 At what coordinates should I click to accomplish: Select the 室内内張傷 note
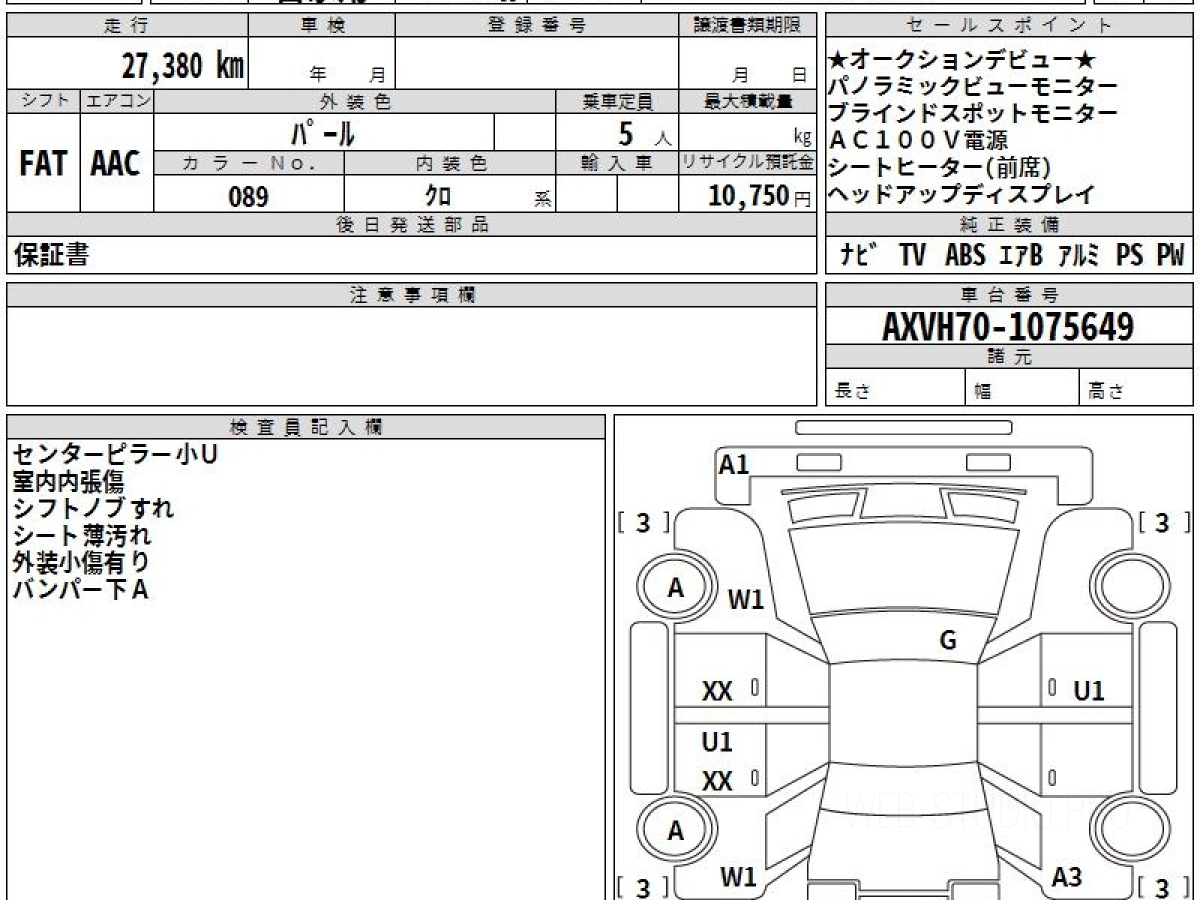click(68, 482)
